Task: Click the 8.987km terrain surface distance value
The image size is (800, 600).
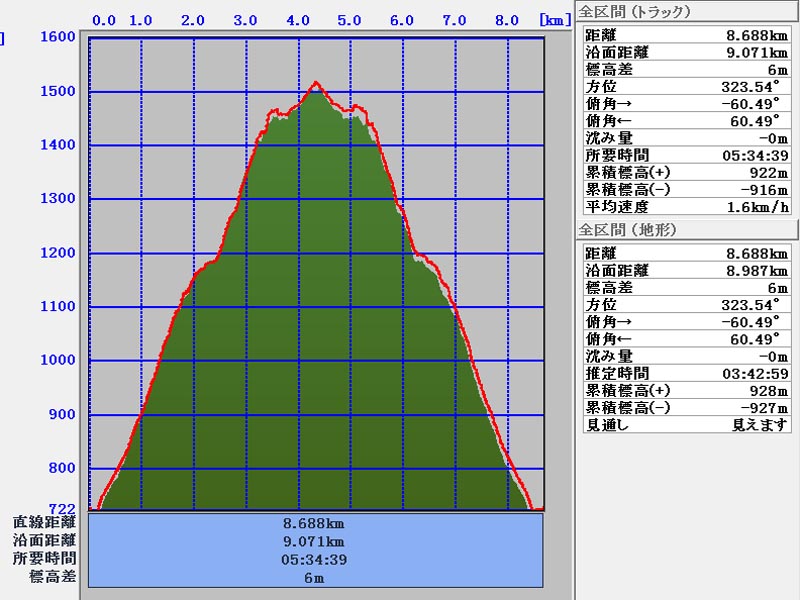Action: tap(758, 271)
